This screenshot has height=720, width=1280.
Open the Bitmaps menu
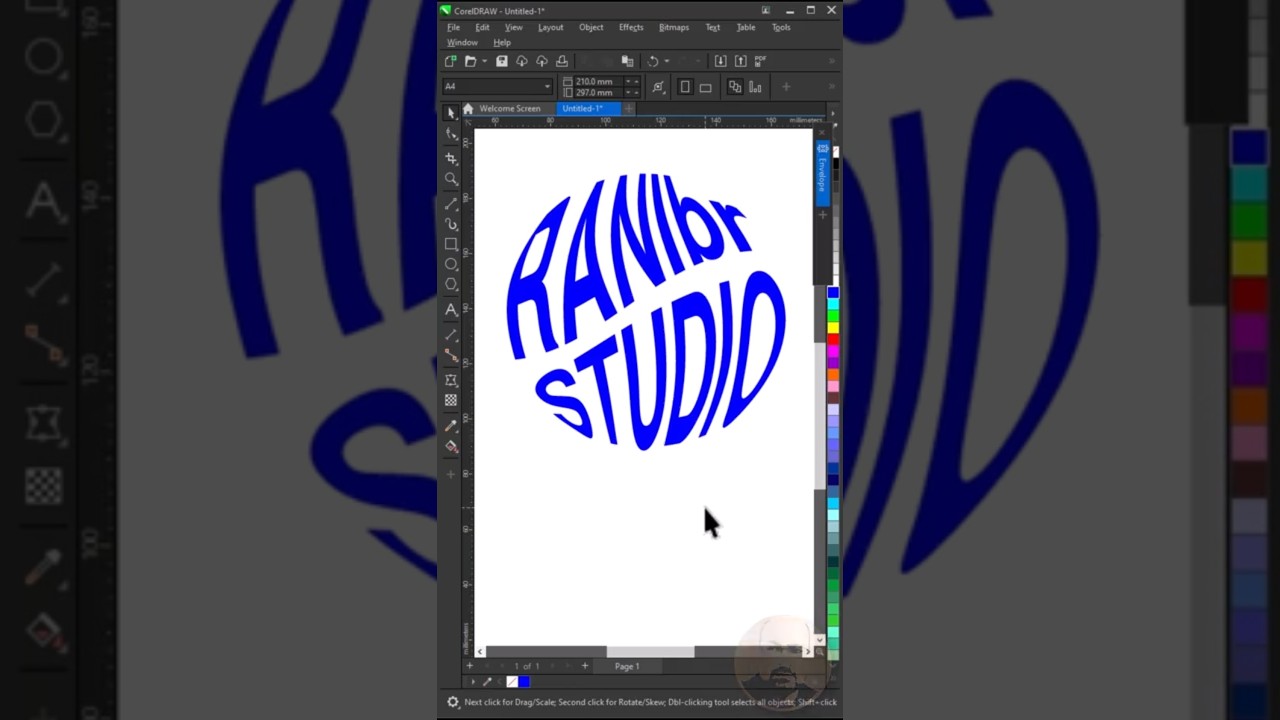[x=673, y=27]
